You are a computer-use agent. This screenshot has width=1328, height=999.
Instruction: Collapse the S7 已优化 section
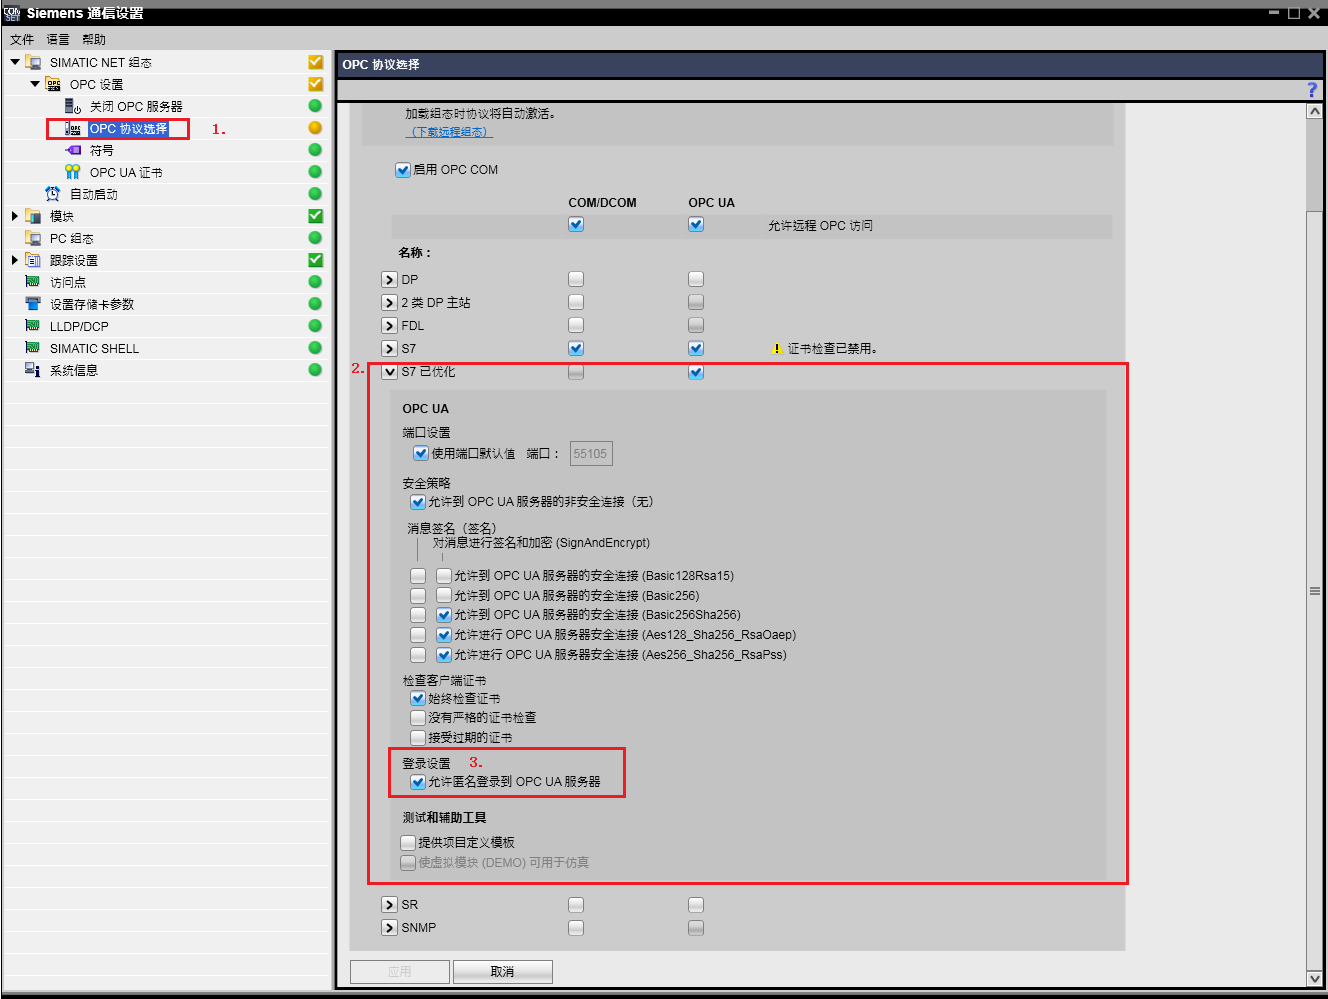tap(390, 372)
